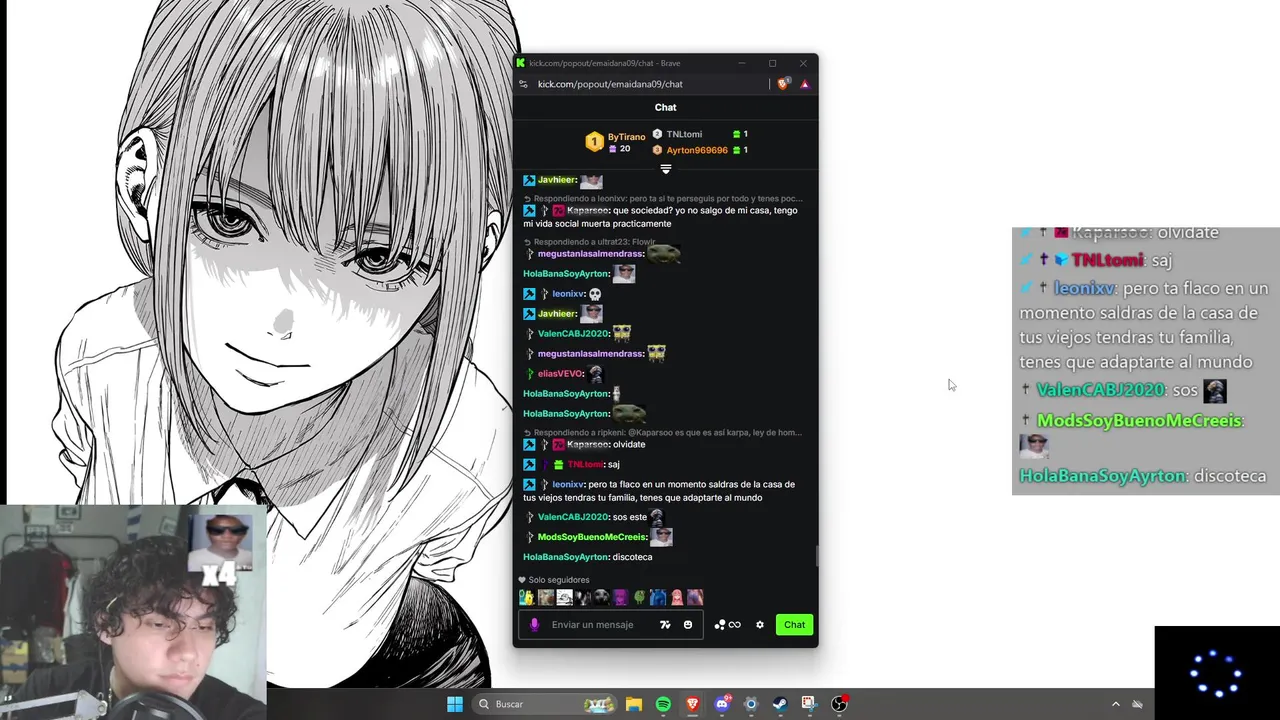This screenshot has width=1280, height=720.
Task: Click username TNLtomi on saj message
Action: (x=585, y=464)
